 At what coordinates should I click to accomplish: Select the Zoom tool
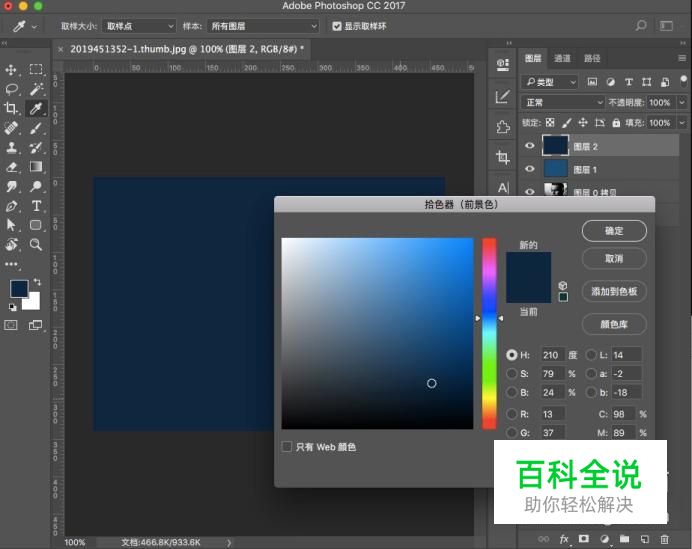click(36, 244)
